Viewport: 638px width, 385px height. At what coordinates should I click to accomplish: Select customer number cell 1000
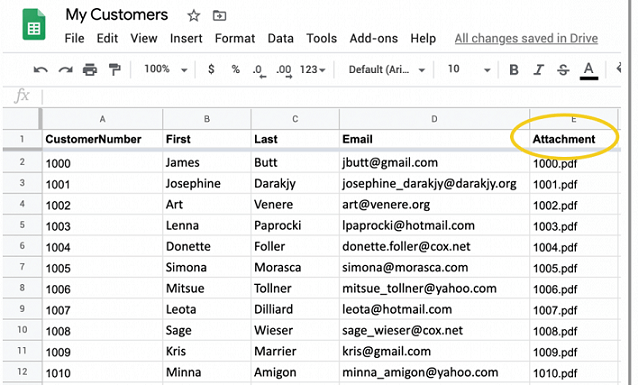pyautogui.click(x=102, y=162)
